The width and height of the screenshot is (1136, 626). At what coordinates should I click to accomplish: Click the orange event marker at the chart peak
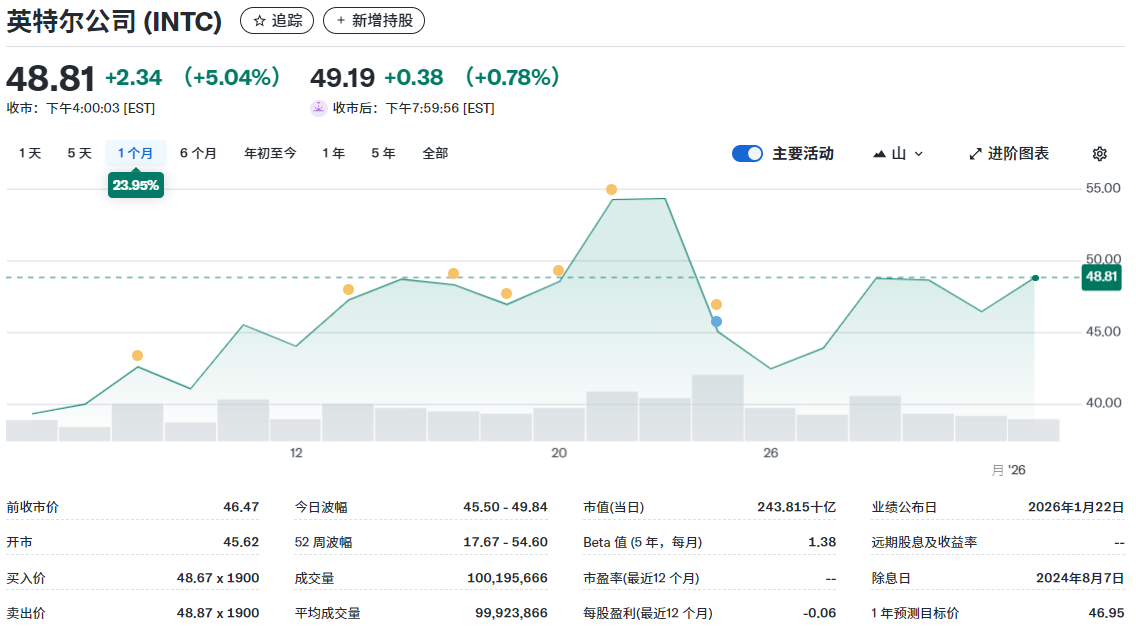[613, 188]
